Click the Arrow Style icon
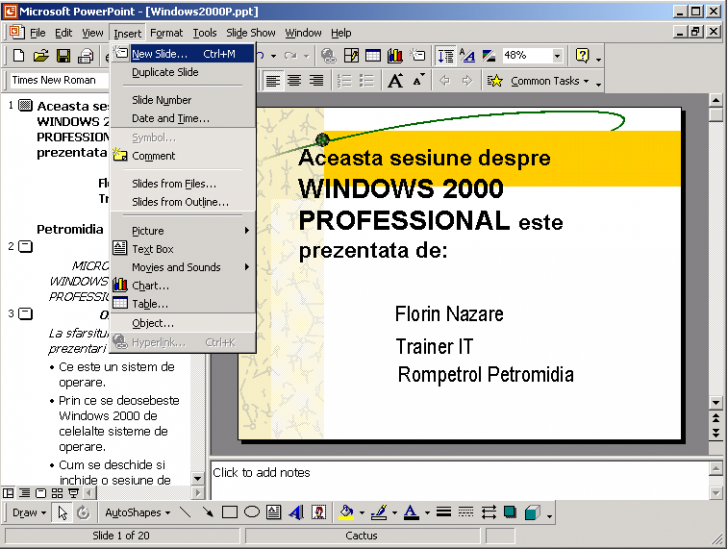This screenshot has width=728, height=549. [x=488, y=513]
